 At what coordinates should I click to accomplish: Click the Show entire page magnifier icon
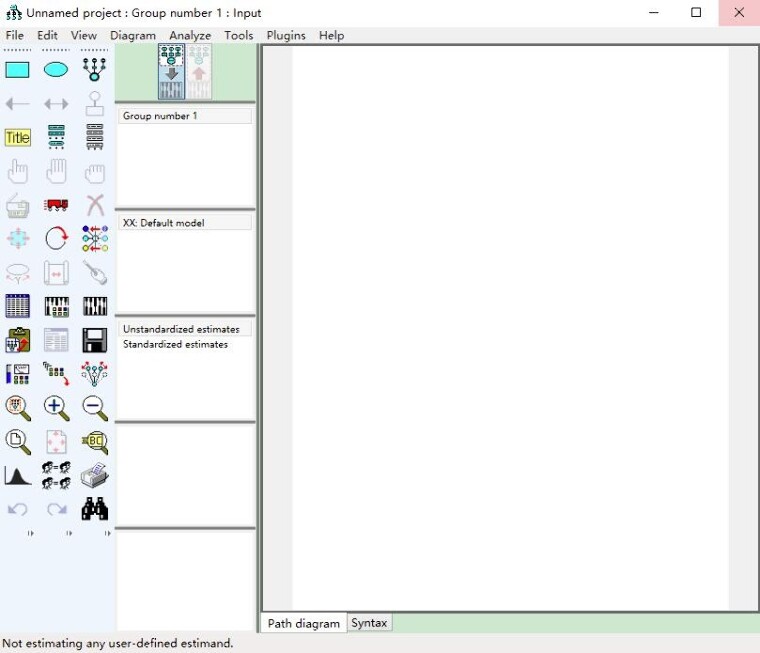(18, 442)
